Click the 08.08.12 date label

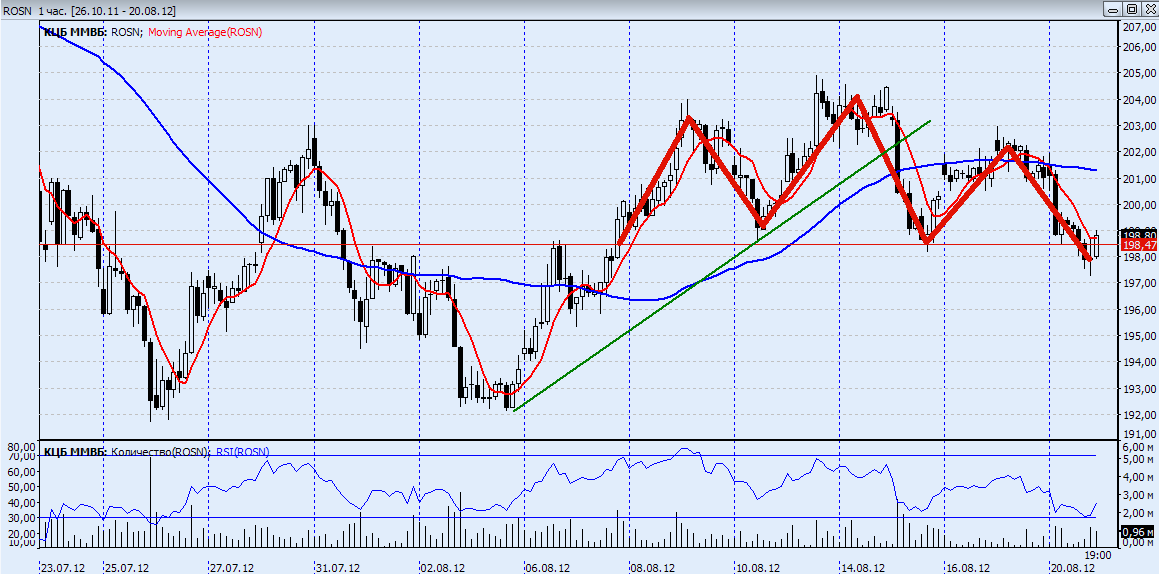click(x=653, y=567)
